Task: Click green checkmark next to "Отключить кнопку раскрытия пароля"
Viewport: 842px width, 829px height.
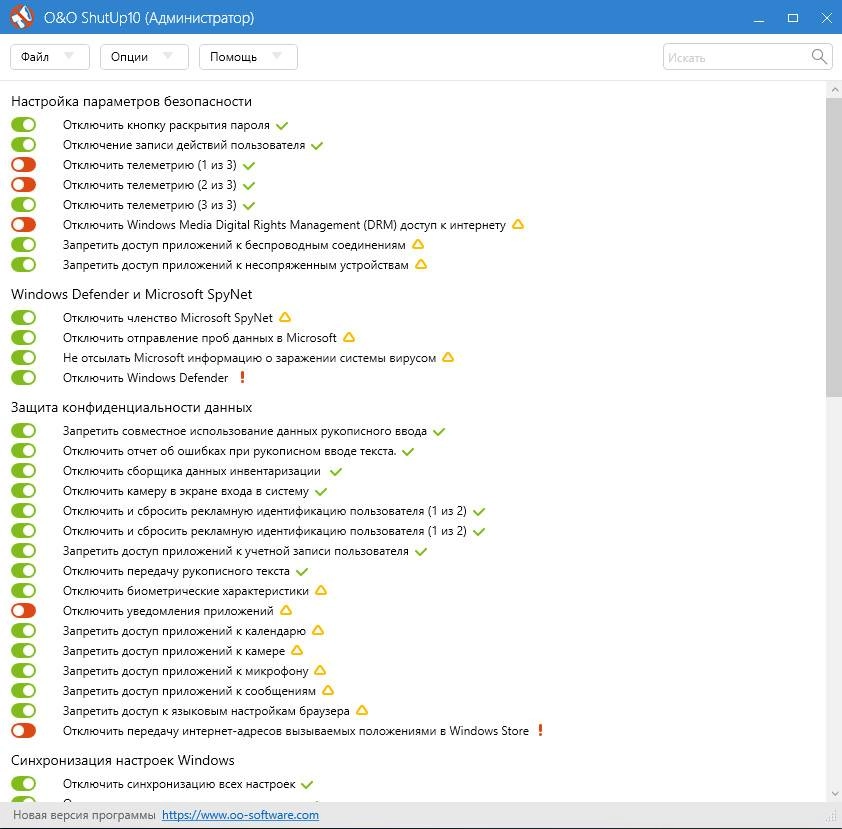Action: point(282,126)
